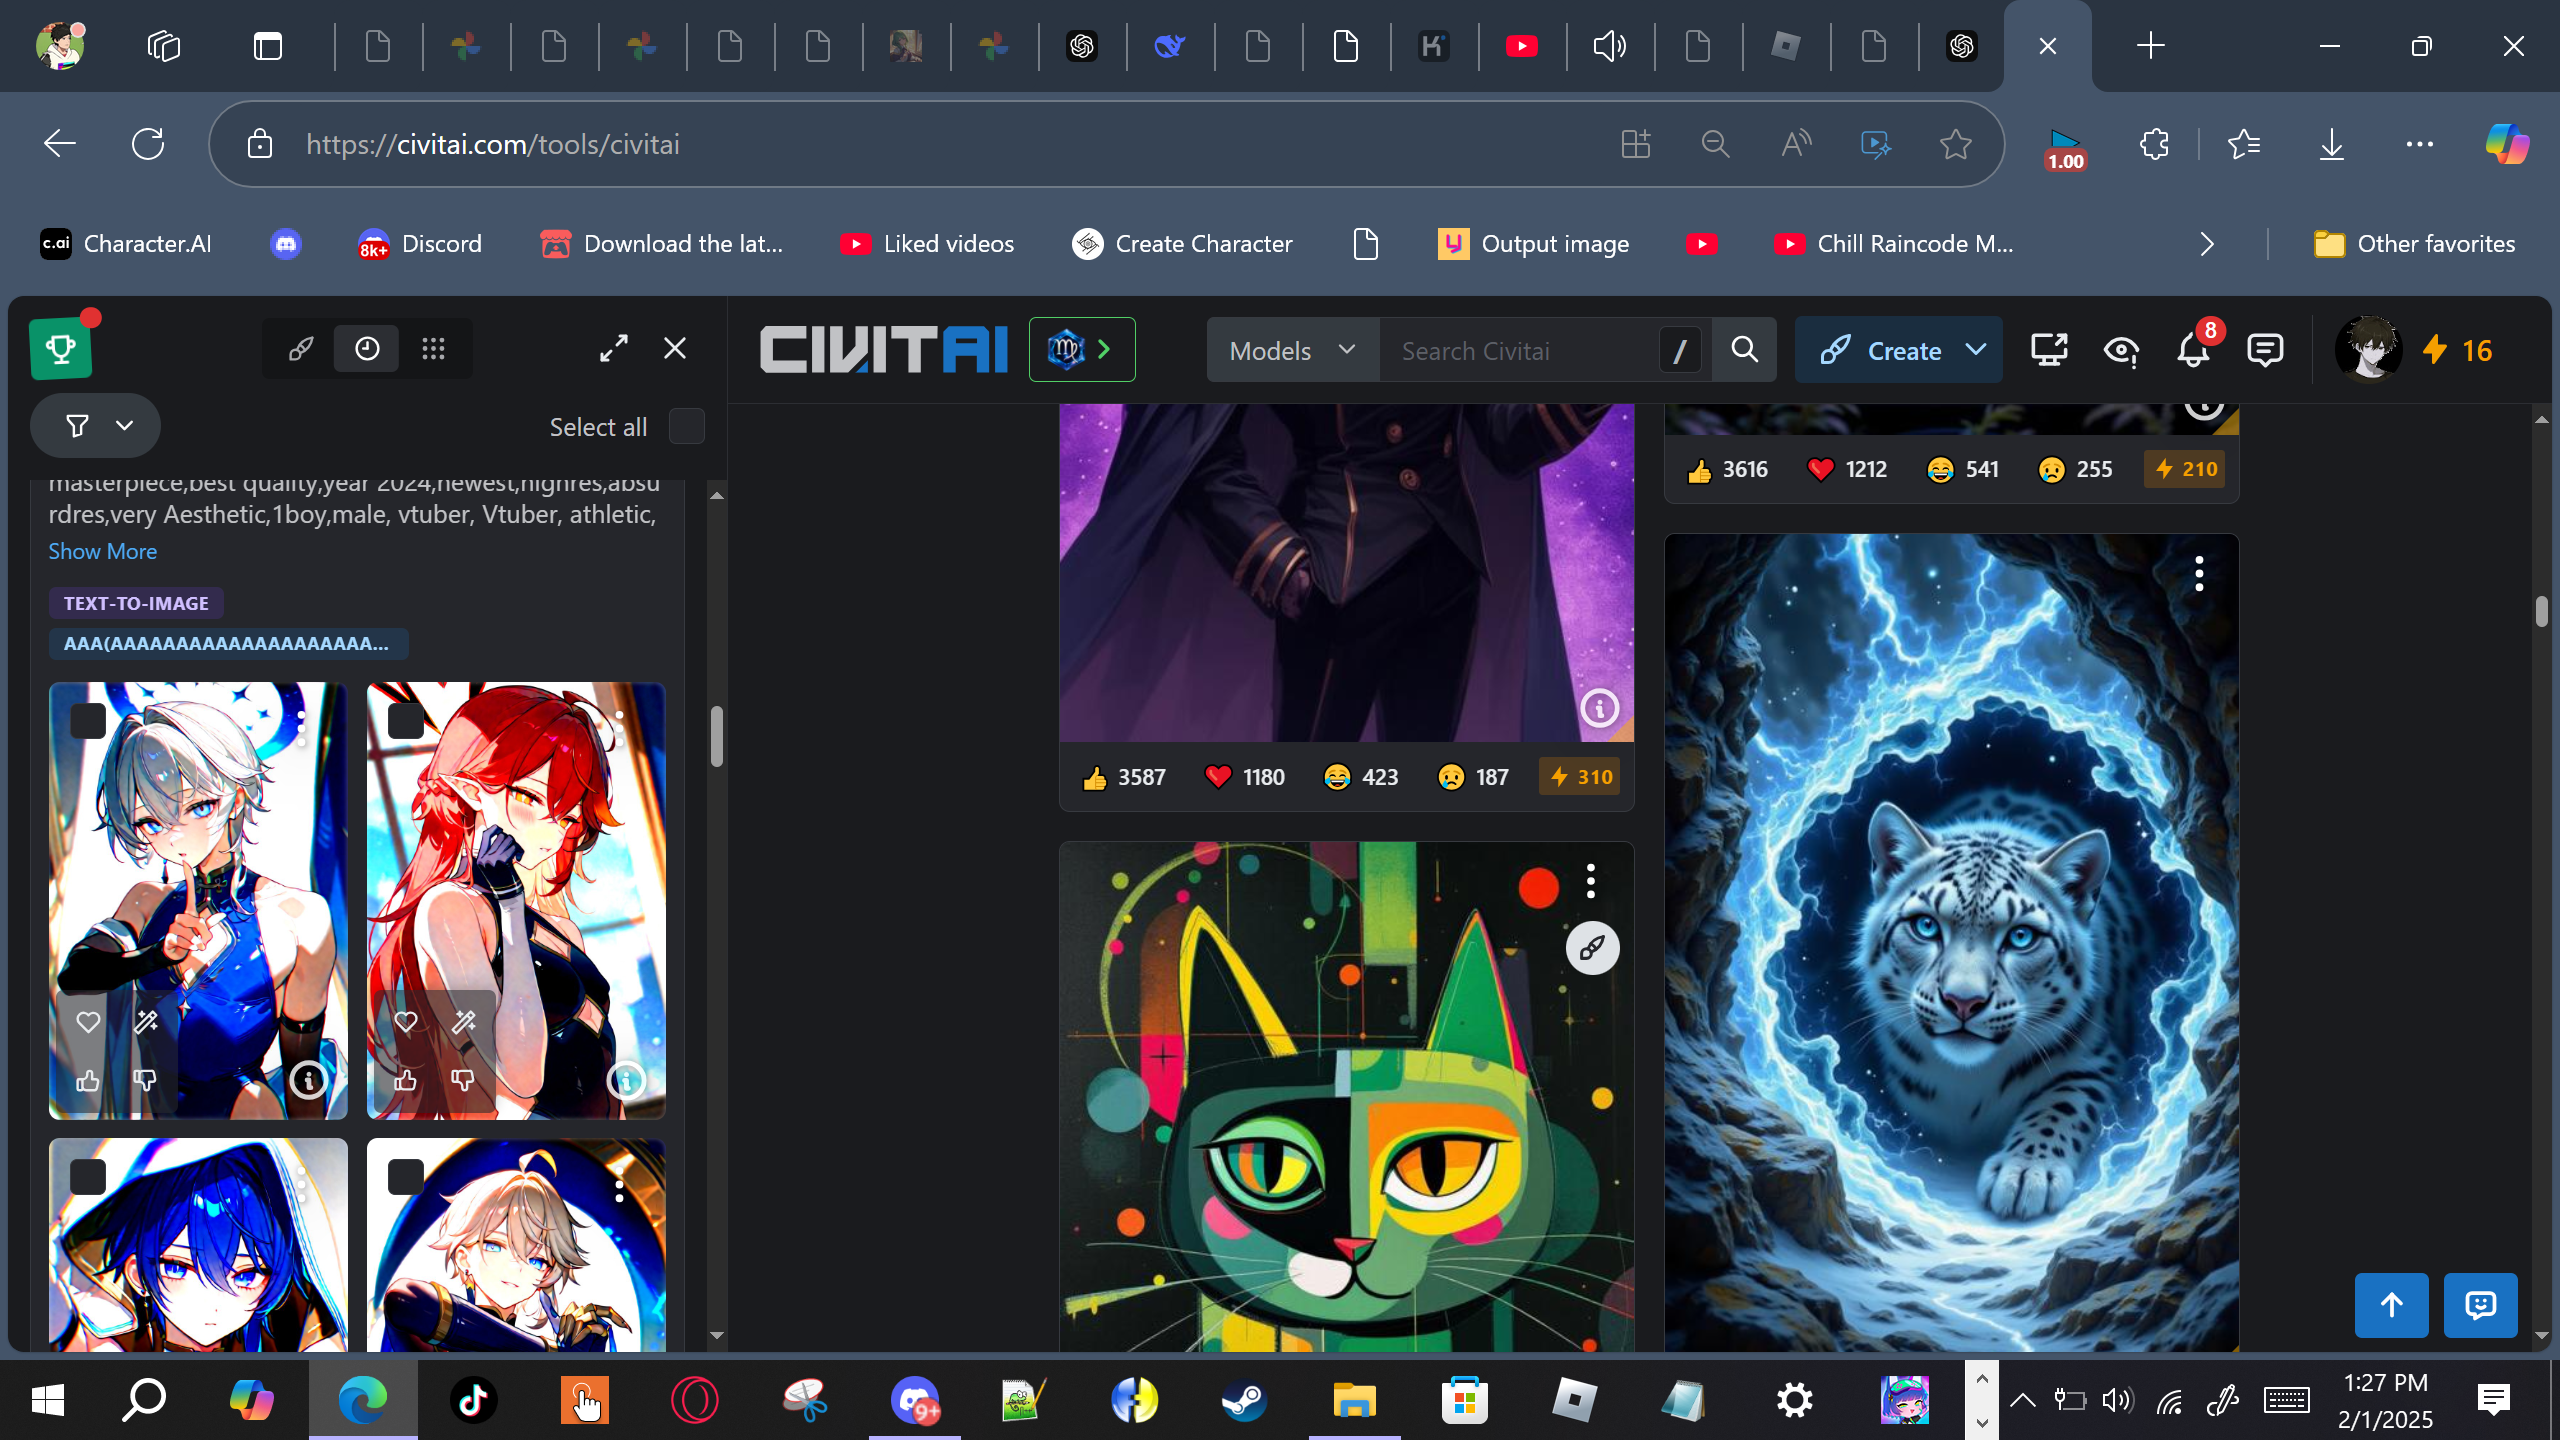
Task: Click the remix brush icon on cat image
Action: click(x=1592, y=947)
